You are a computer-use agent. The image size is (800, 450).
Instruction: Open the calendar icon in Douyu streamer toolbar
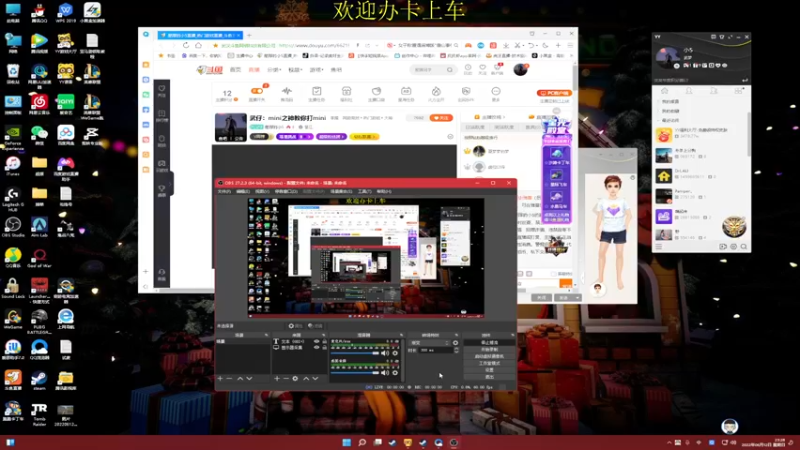[x=406, y=93]
